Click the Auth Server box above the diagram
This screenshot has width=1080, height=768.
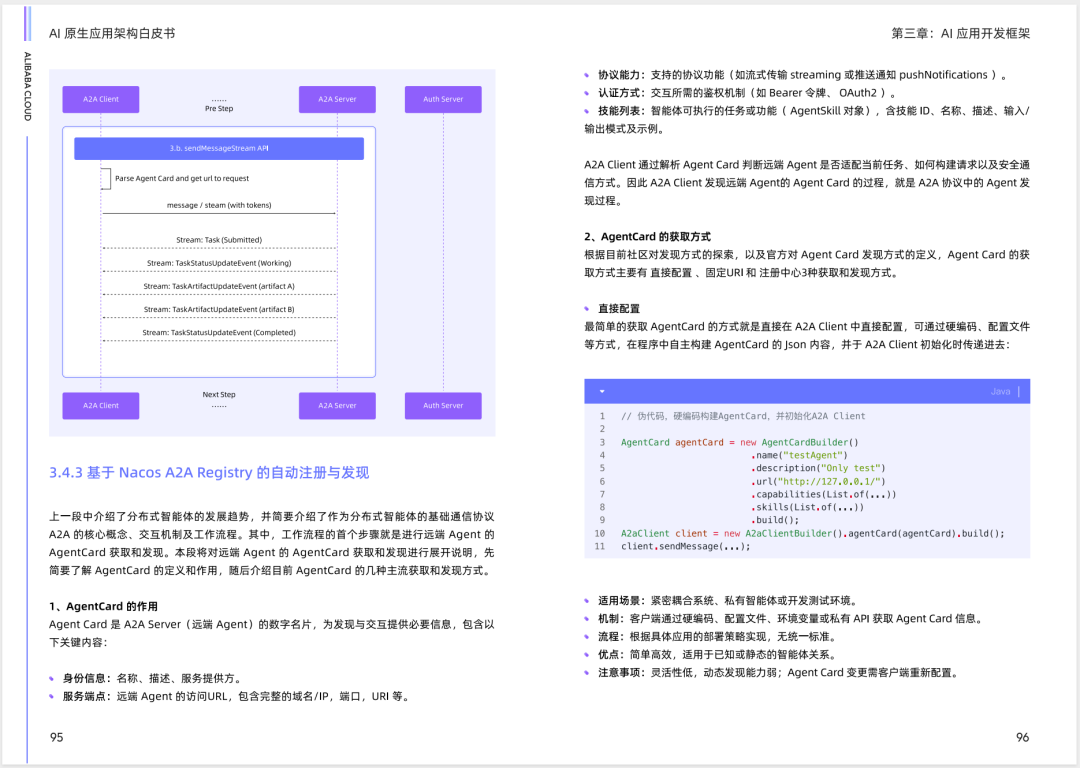click(443, 99)
